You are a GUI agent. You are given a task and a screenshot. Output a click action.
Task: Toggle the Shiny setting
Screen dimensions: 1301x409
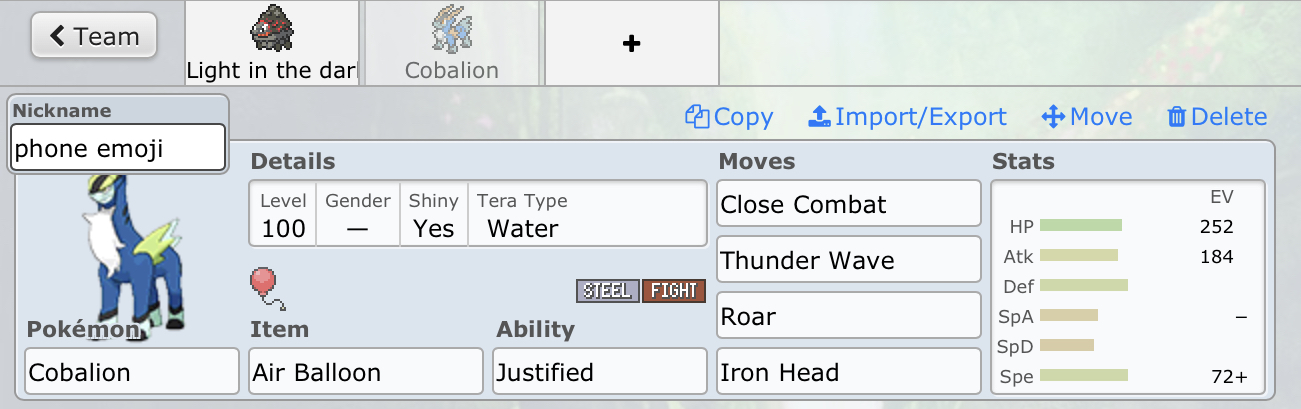[433, 215]
